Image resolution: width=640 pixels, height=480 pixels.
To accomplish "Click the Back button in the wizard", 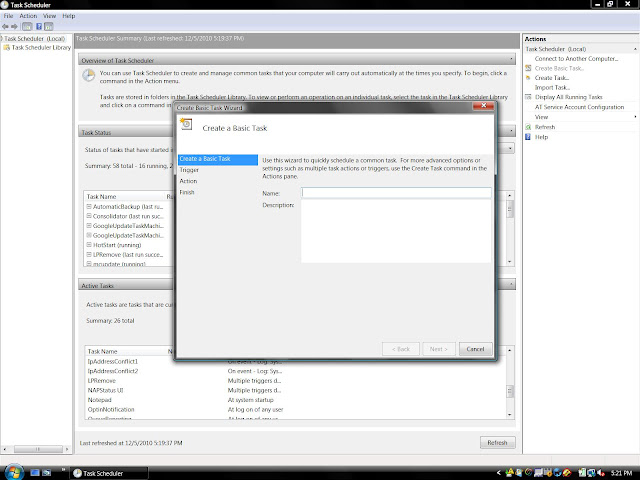I will (x=401, y=349).
